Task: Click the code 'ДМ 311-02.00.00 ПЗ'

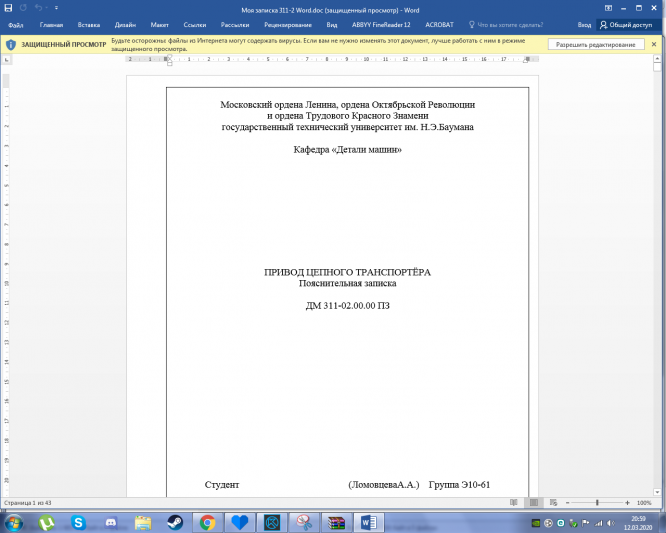Action: [347, 306]
